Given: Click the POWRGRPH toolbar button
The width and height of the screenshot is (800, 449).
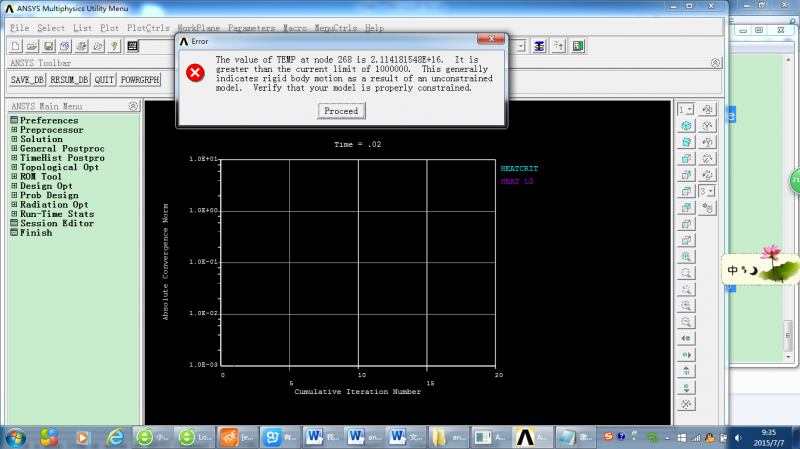Looking at the screenshot, I should click(140, 80).
